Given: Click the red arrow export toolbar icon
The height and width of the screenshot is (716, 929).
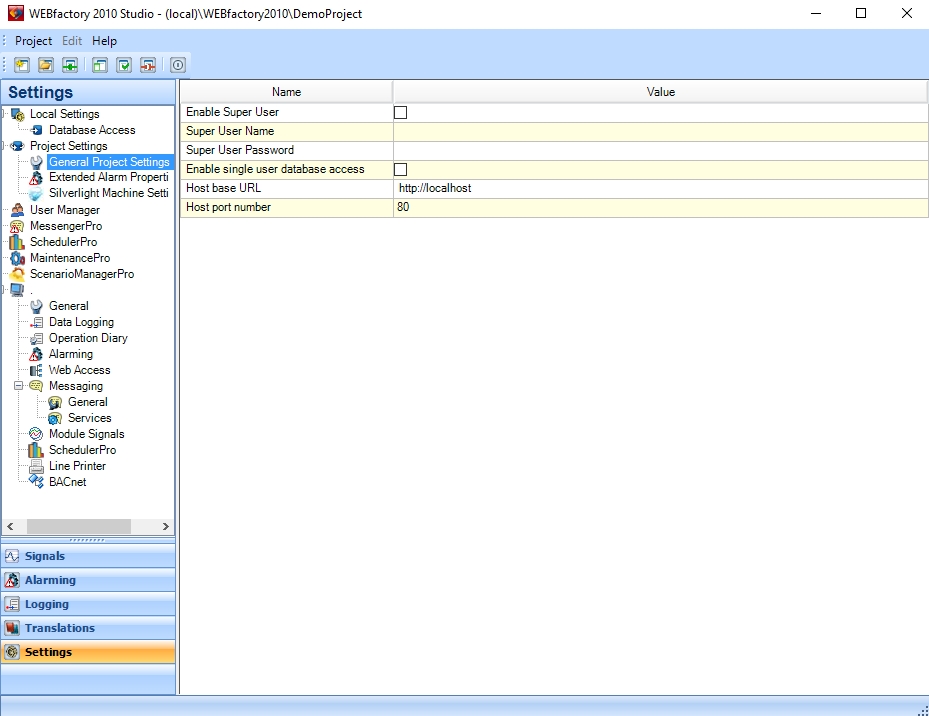Looking at the screenshot, I should [x=148, y=65].
